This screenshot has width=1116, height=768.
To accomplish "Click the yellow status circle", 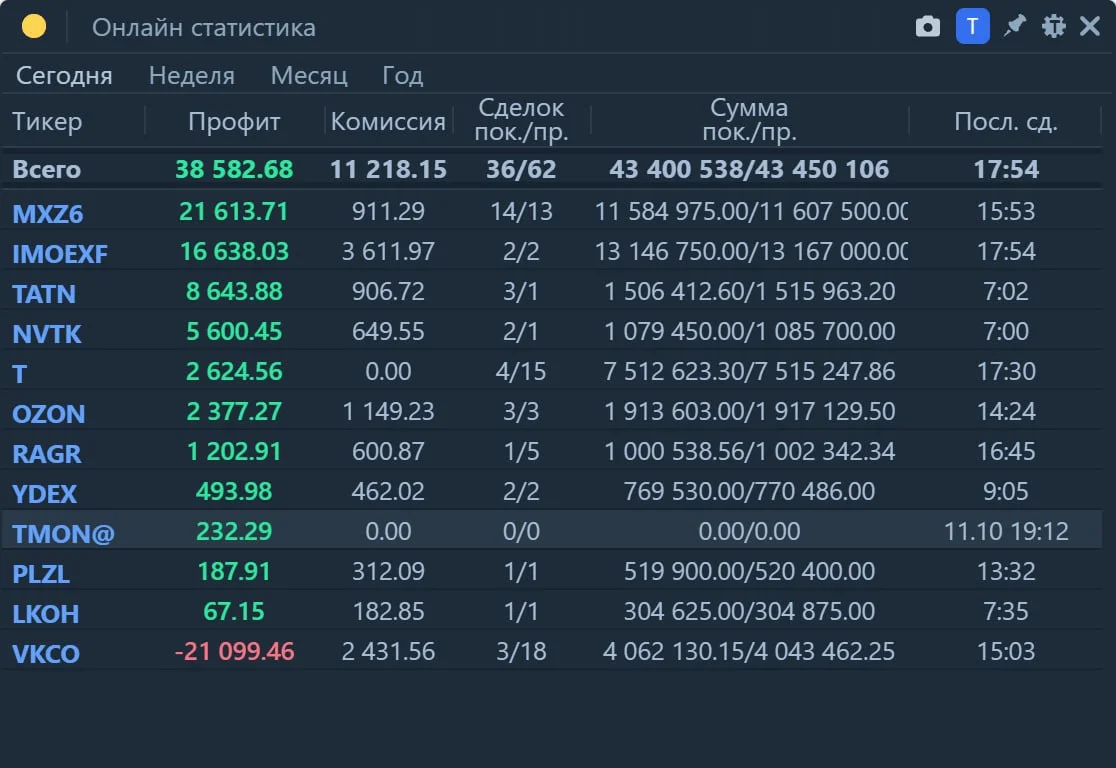I will (33, 26).
